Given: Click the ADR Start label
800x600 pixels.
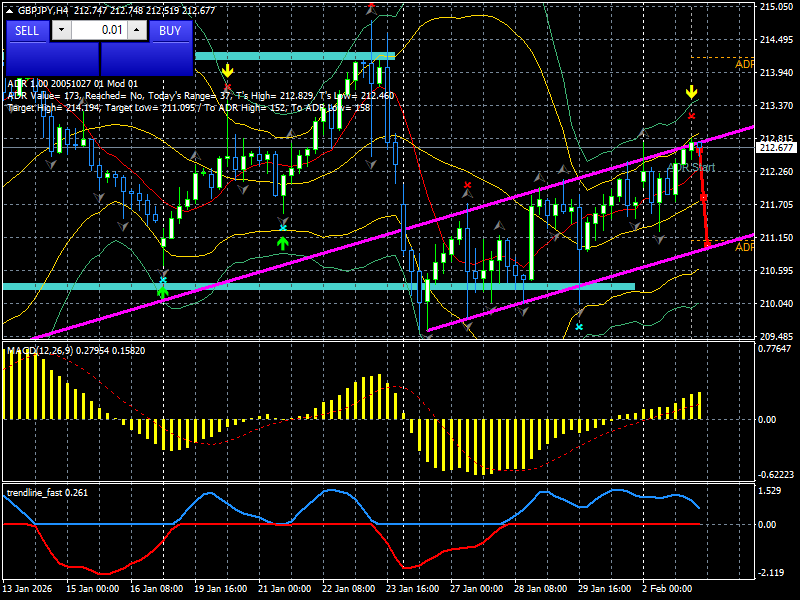Looking at the screenshot, I should tap(691, 167).
